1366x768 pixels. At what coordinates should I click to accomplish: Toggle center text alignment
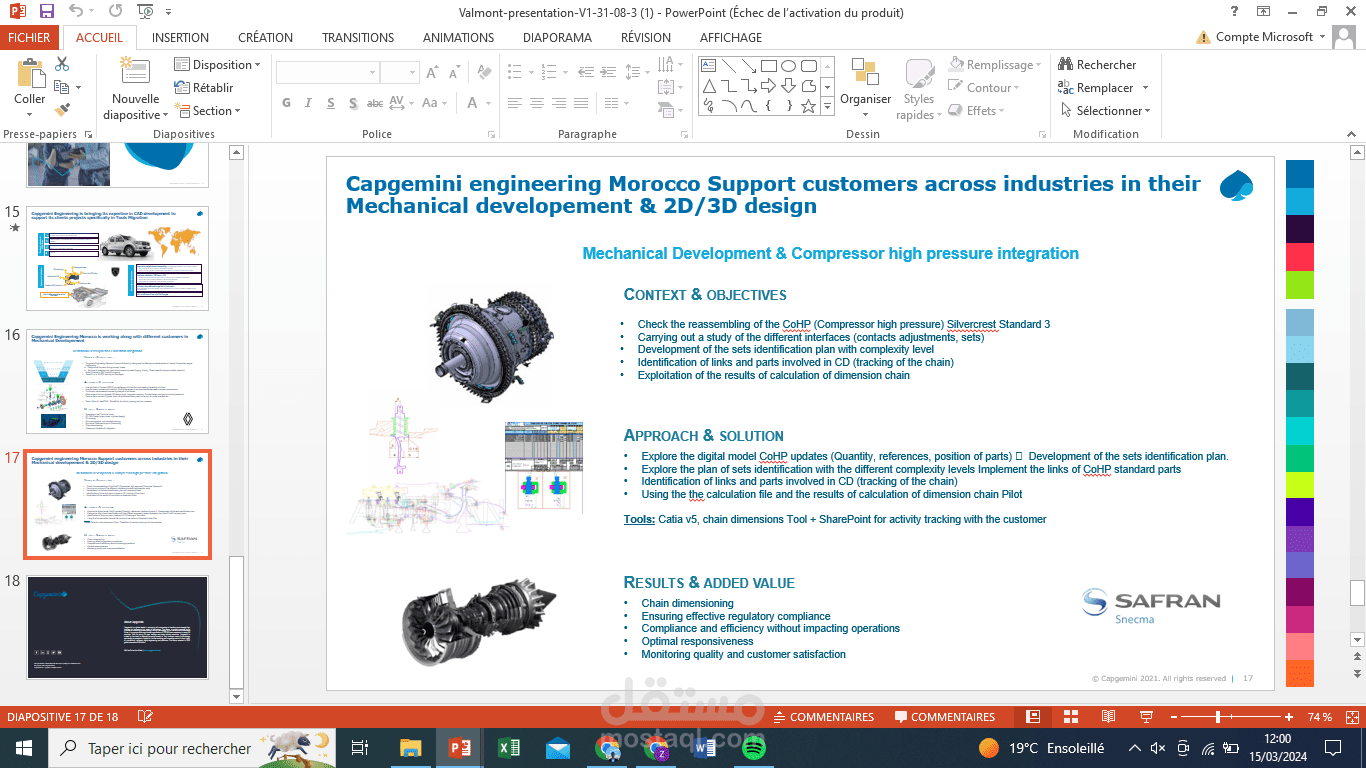point(537,103)
